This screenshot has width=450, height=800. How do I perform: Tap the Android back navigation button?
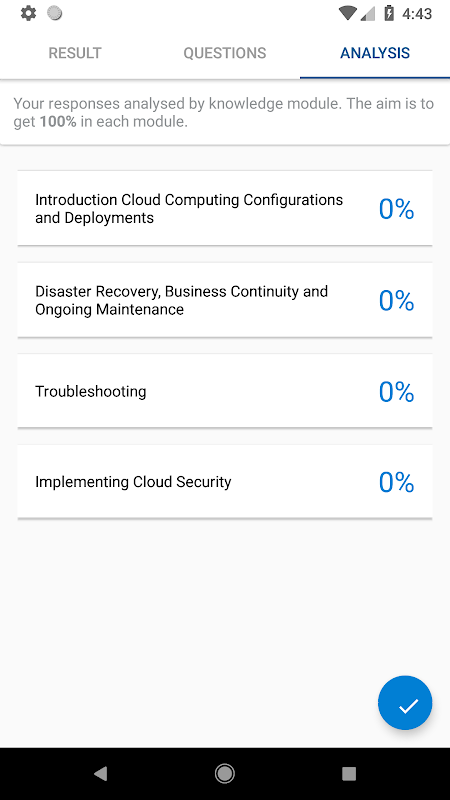101,774
